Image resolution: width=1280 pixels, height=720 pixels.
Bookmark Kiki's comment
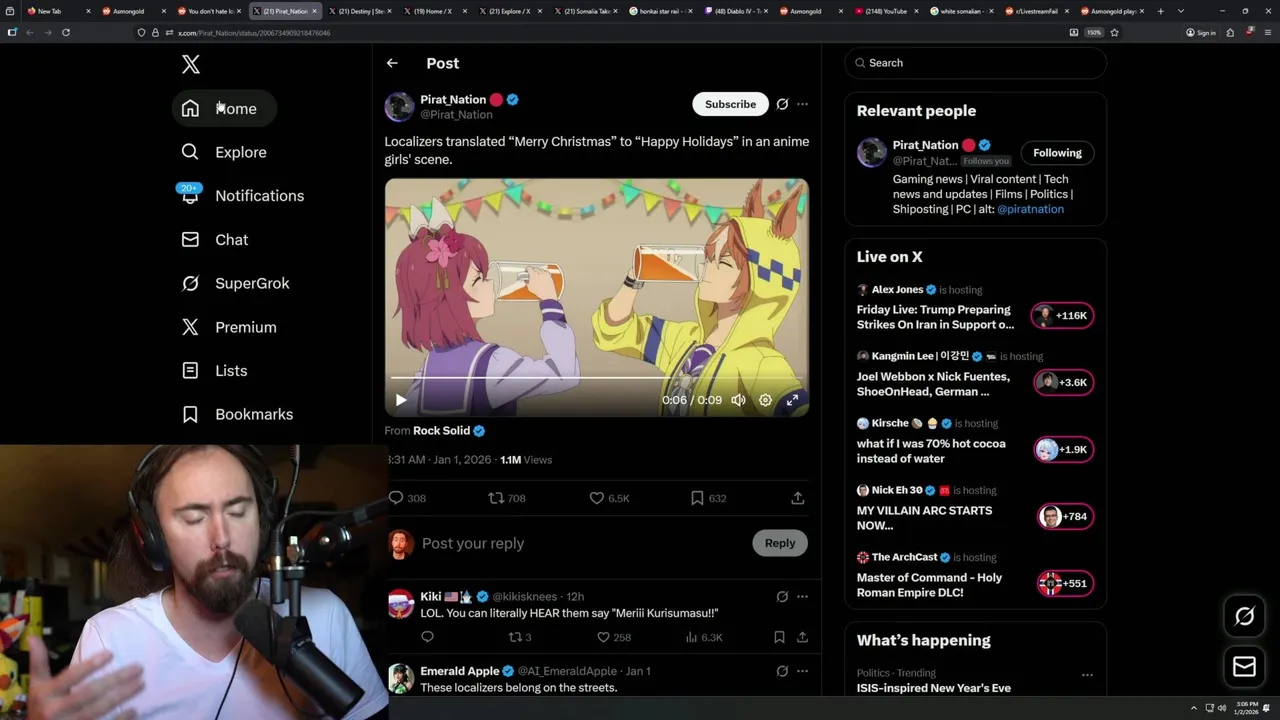point(779,637)
